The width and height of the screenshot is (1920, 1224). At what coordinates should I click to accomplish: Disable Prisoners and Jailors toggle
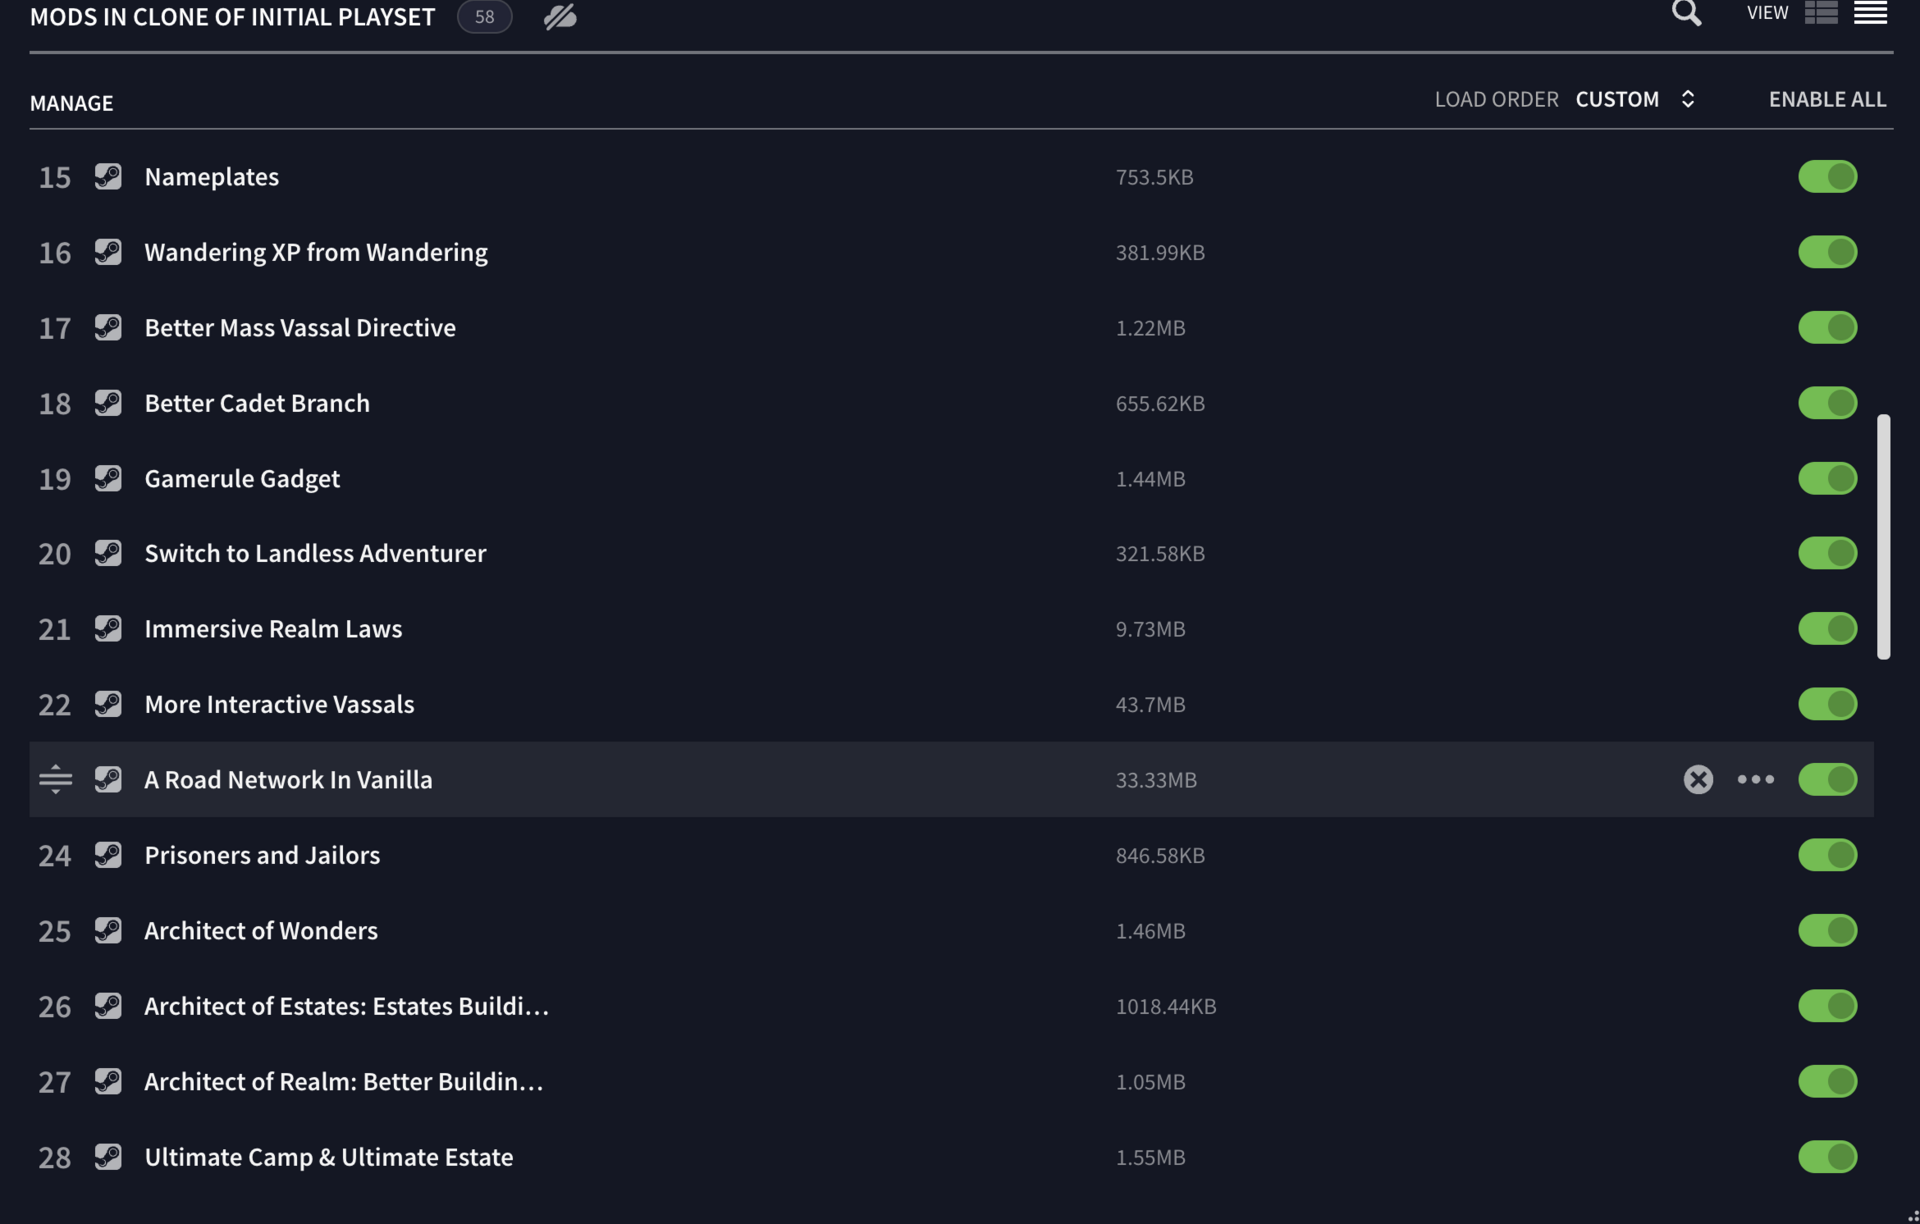click(1827, 855)
